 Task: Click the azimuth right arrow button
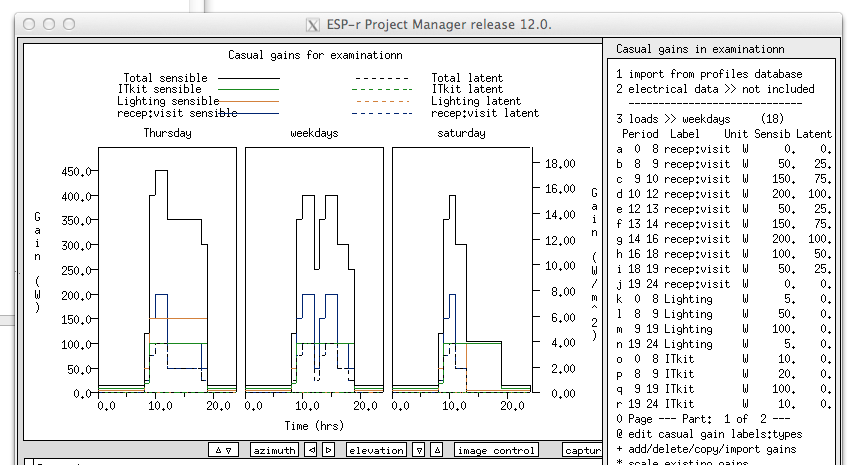pyautogui.click(x=328, y=451)
